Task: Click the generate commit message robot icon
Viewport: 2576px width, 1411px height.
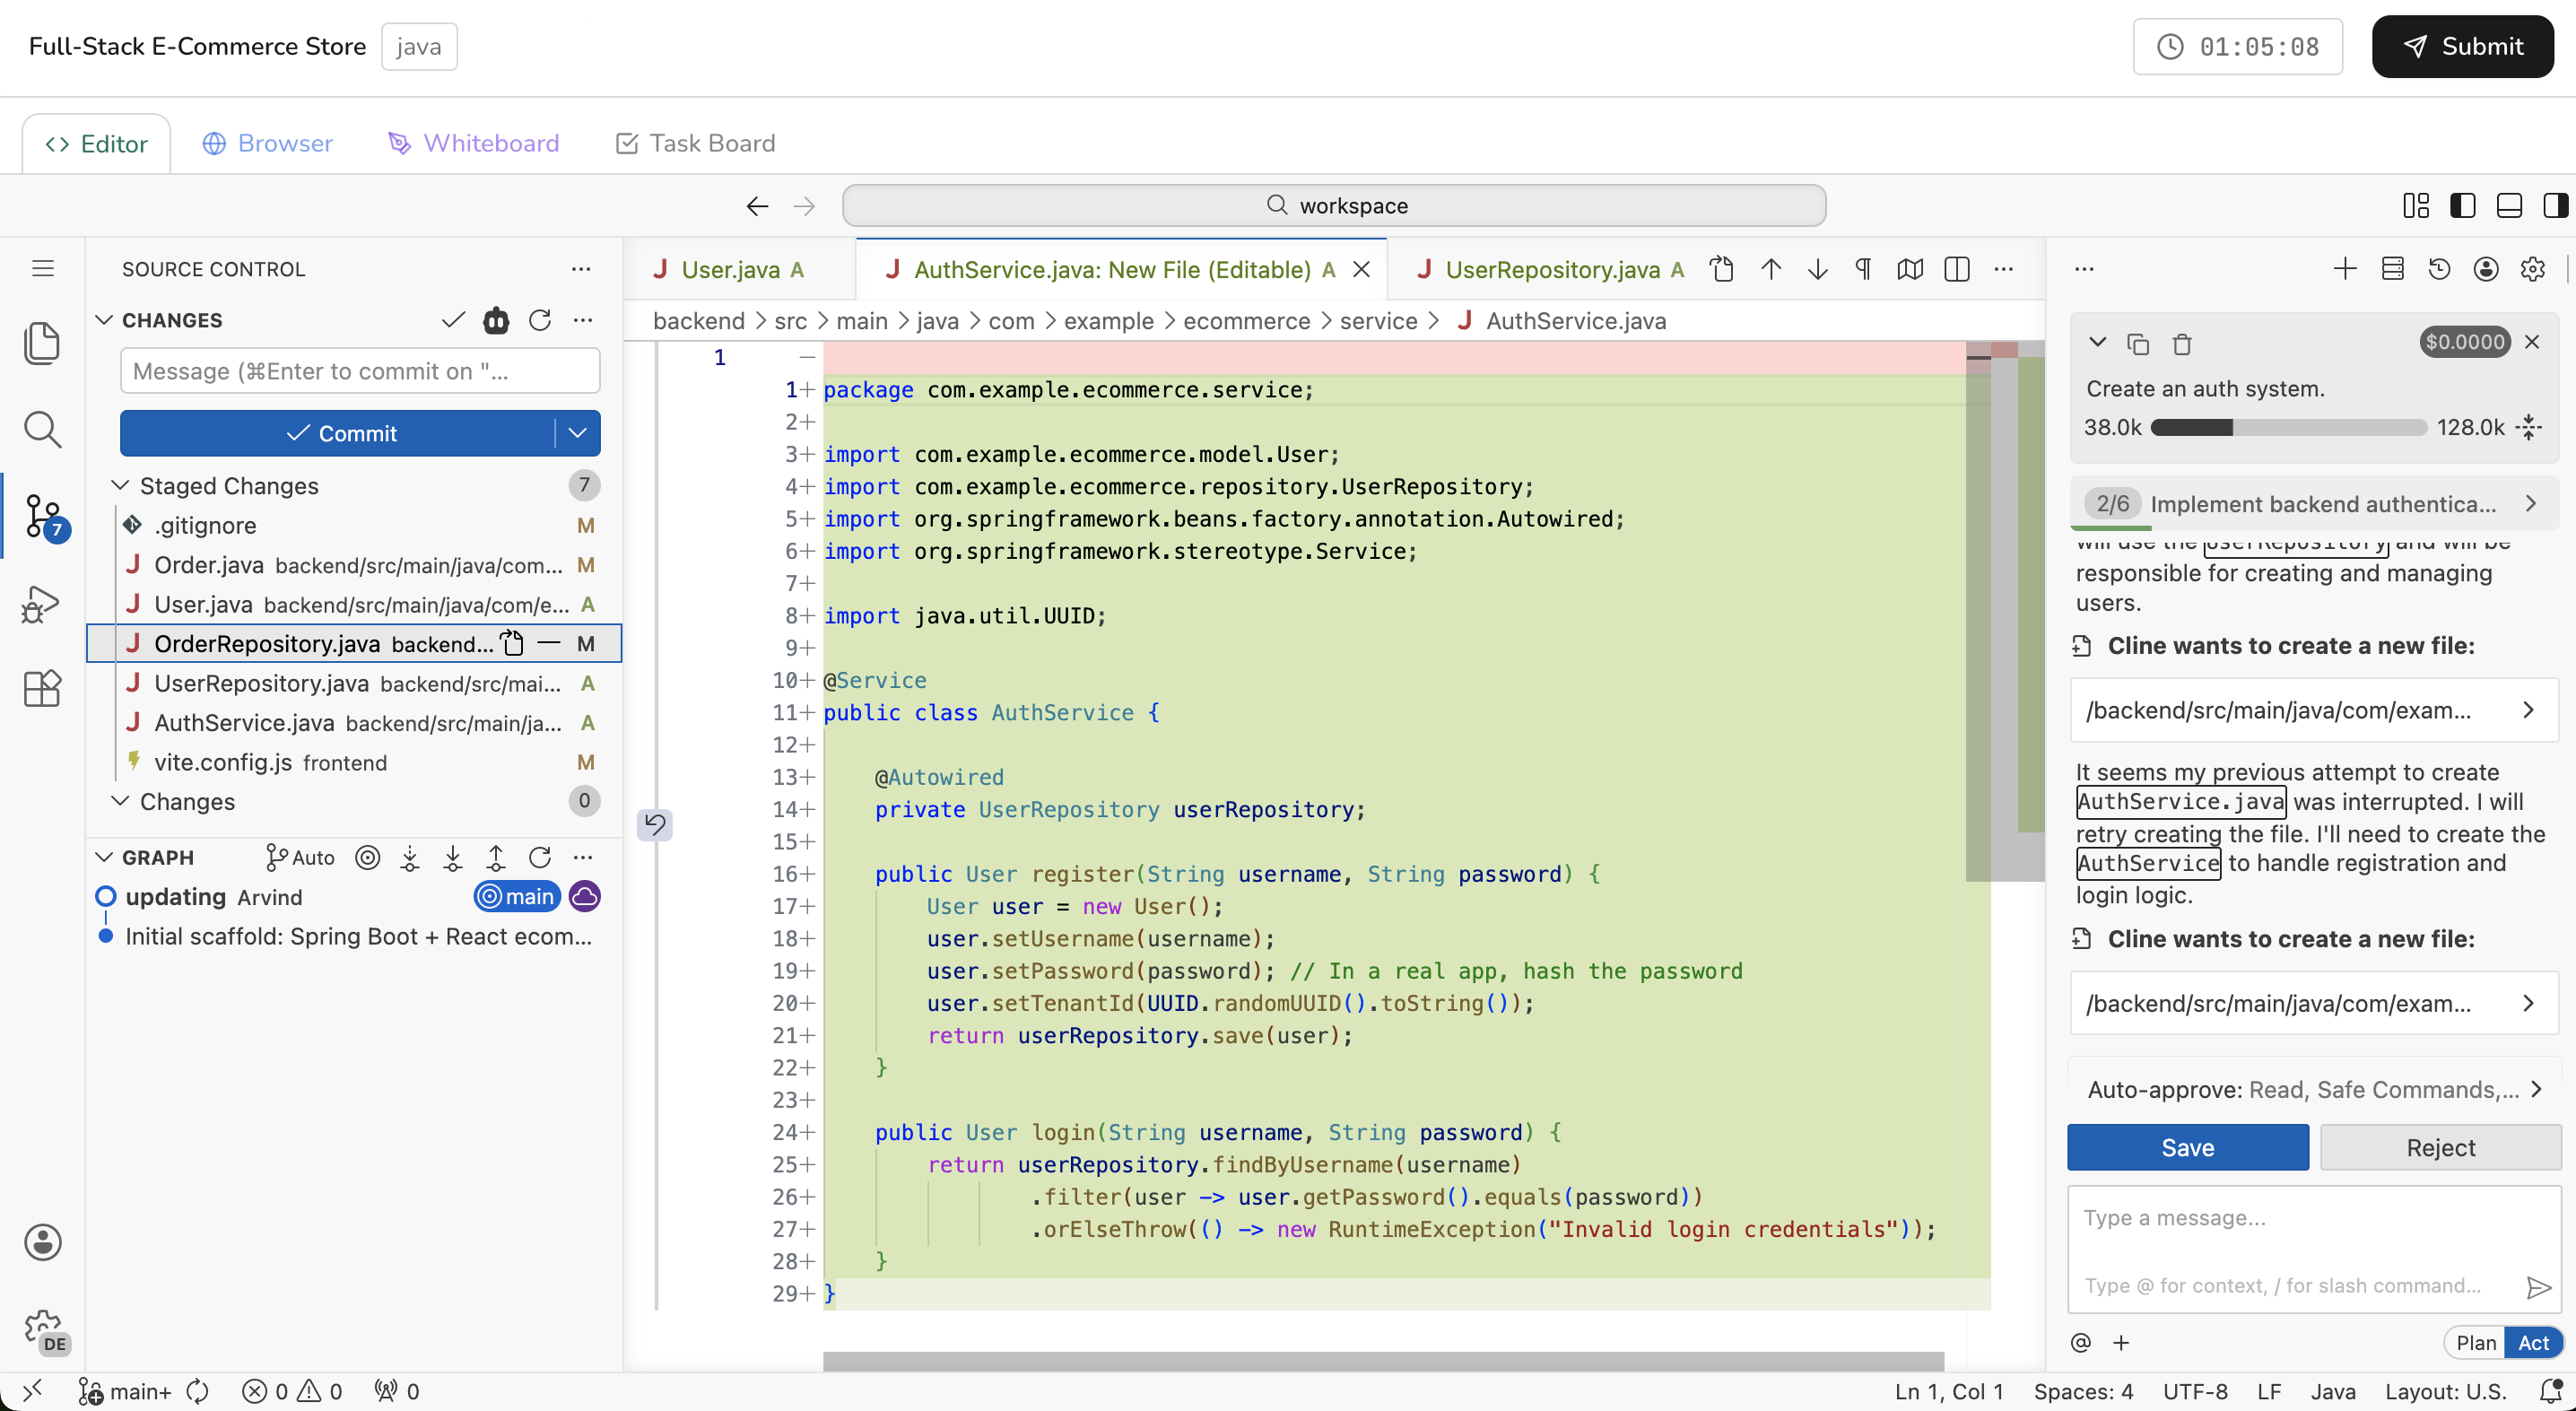Action: 496,320
